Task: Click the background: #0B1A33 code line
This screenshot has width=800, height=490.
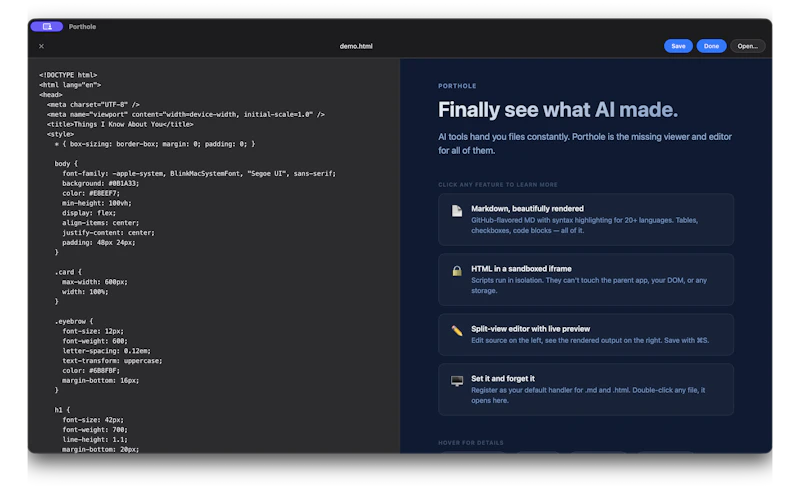Action: pos(101,184)
